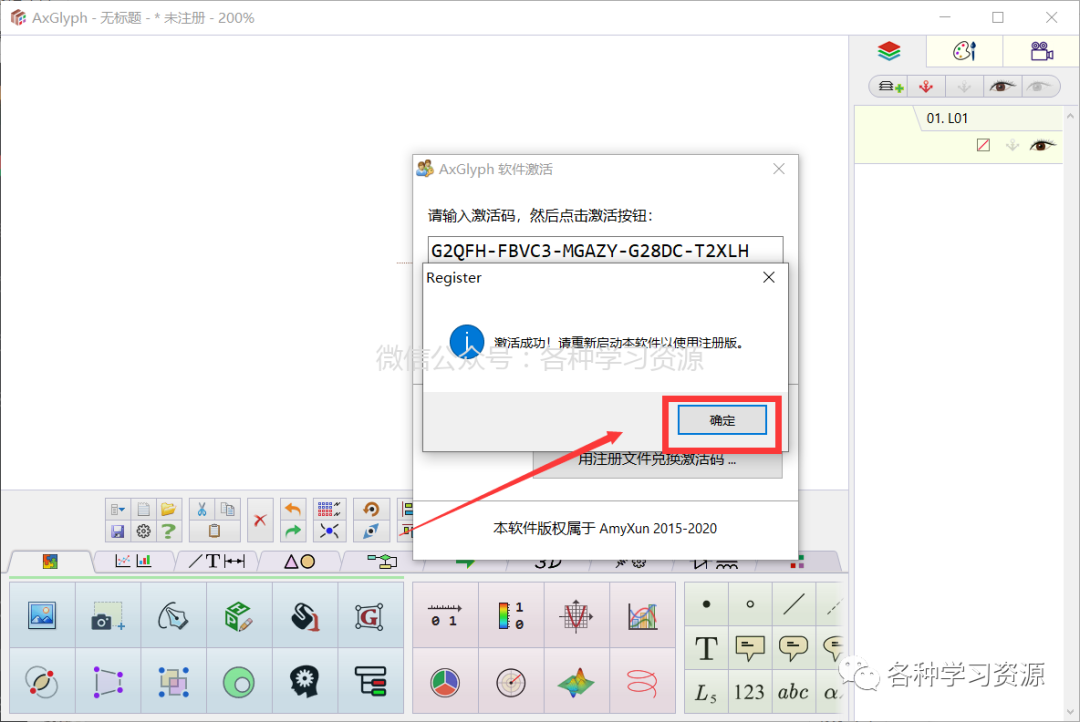Insert a 3D surface plot
This screenshot has width=1080, height=722.
click(x=576, y=682)
